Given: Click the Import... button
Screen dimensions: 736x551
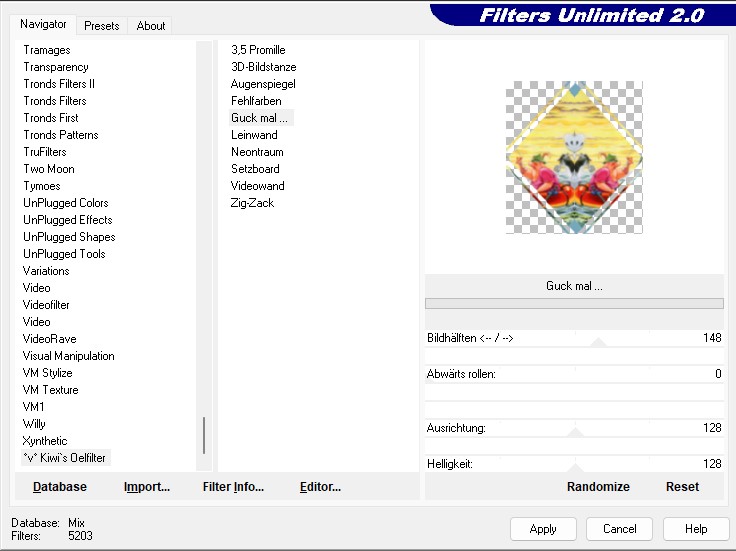Looking at the screenshot, I should (146, 487).
